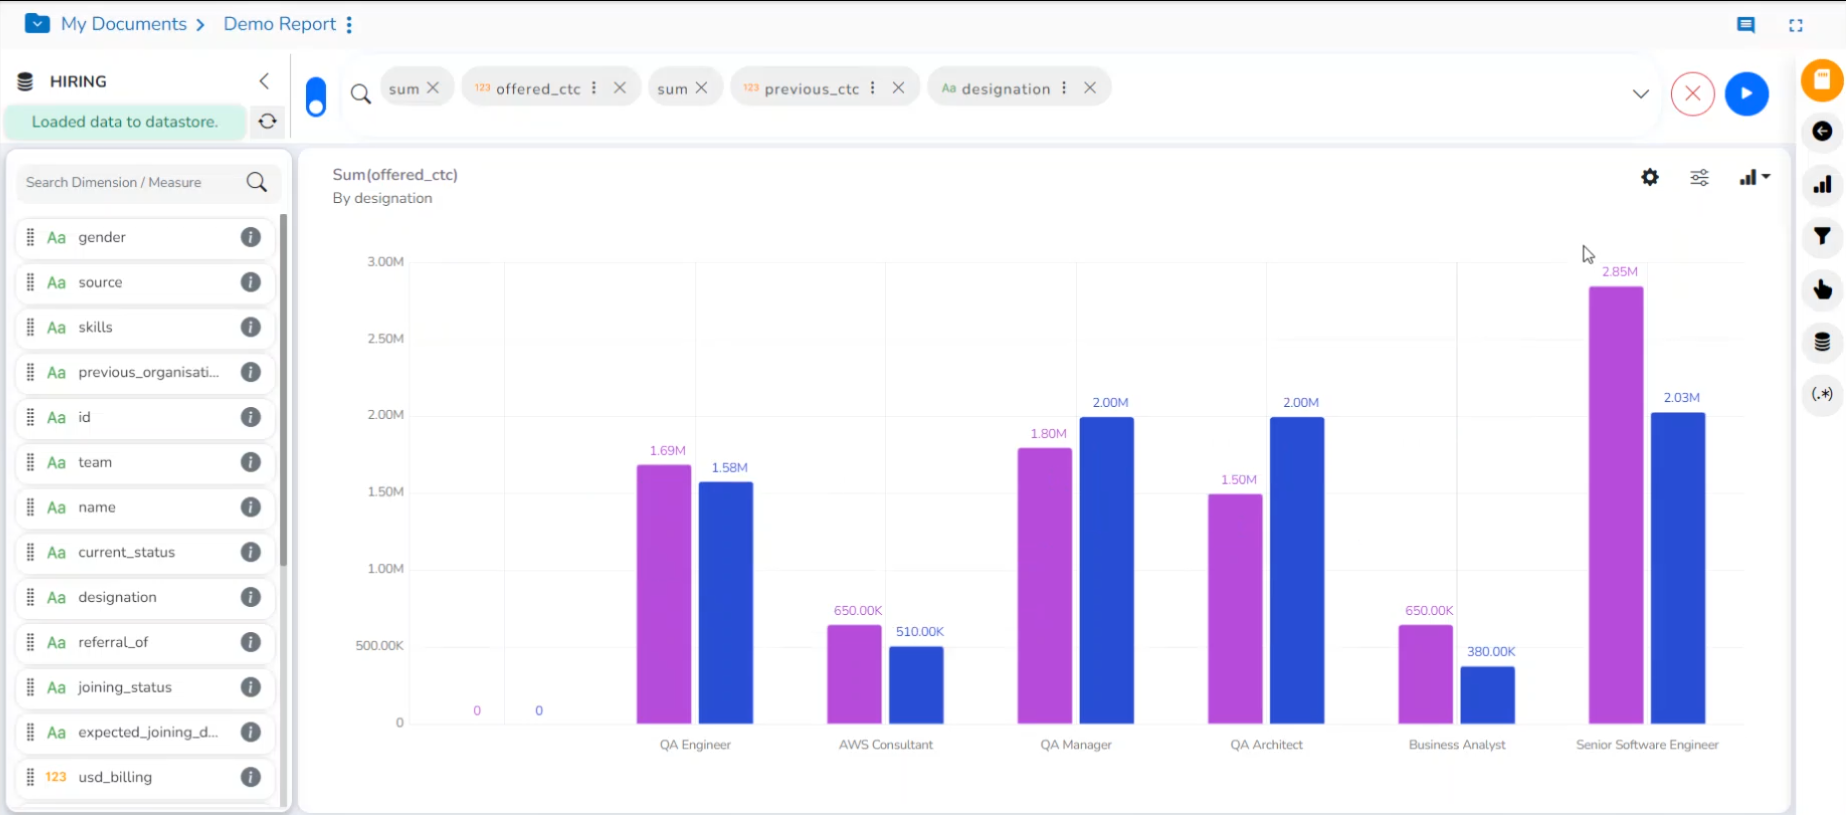Viewport: 1846px width, 815px height.
Task: Select the referral_of dimension
Action: coord(146,642)
